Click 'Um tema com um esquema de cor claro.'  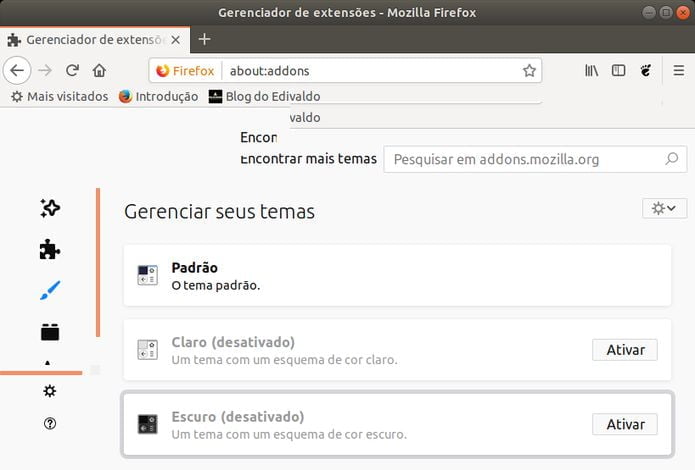[285, 360]
